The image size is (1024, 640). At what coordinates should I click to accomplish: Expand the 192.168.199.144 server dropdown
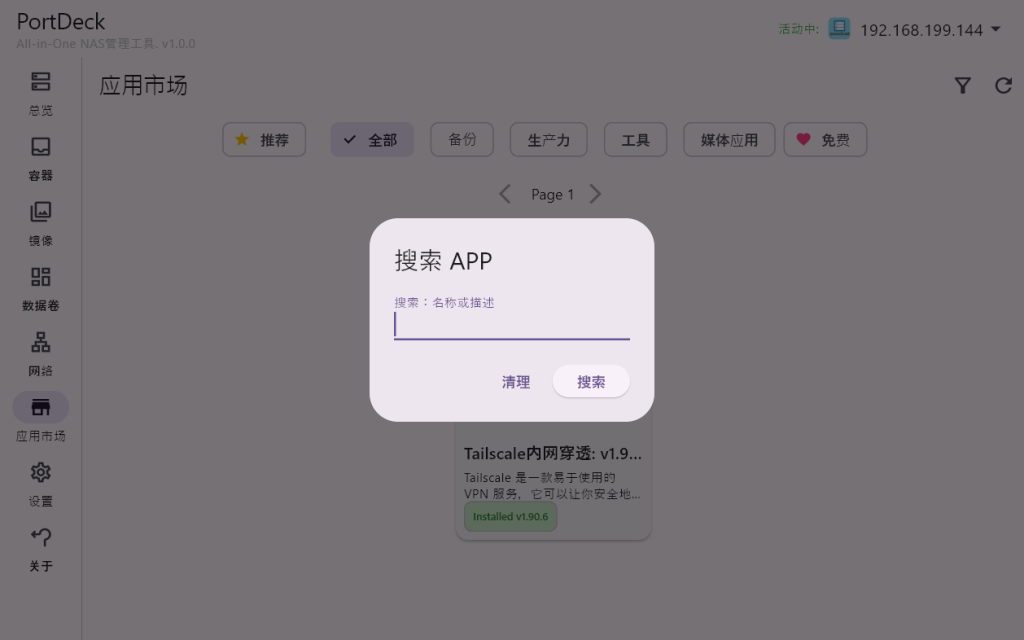(995, 30)
